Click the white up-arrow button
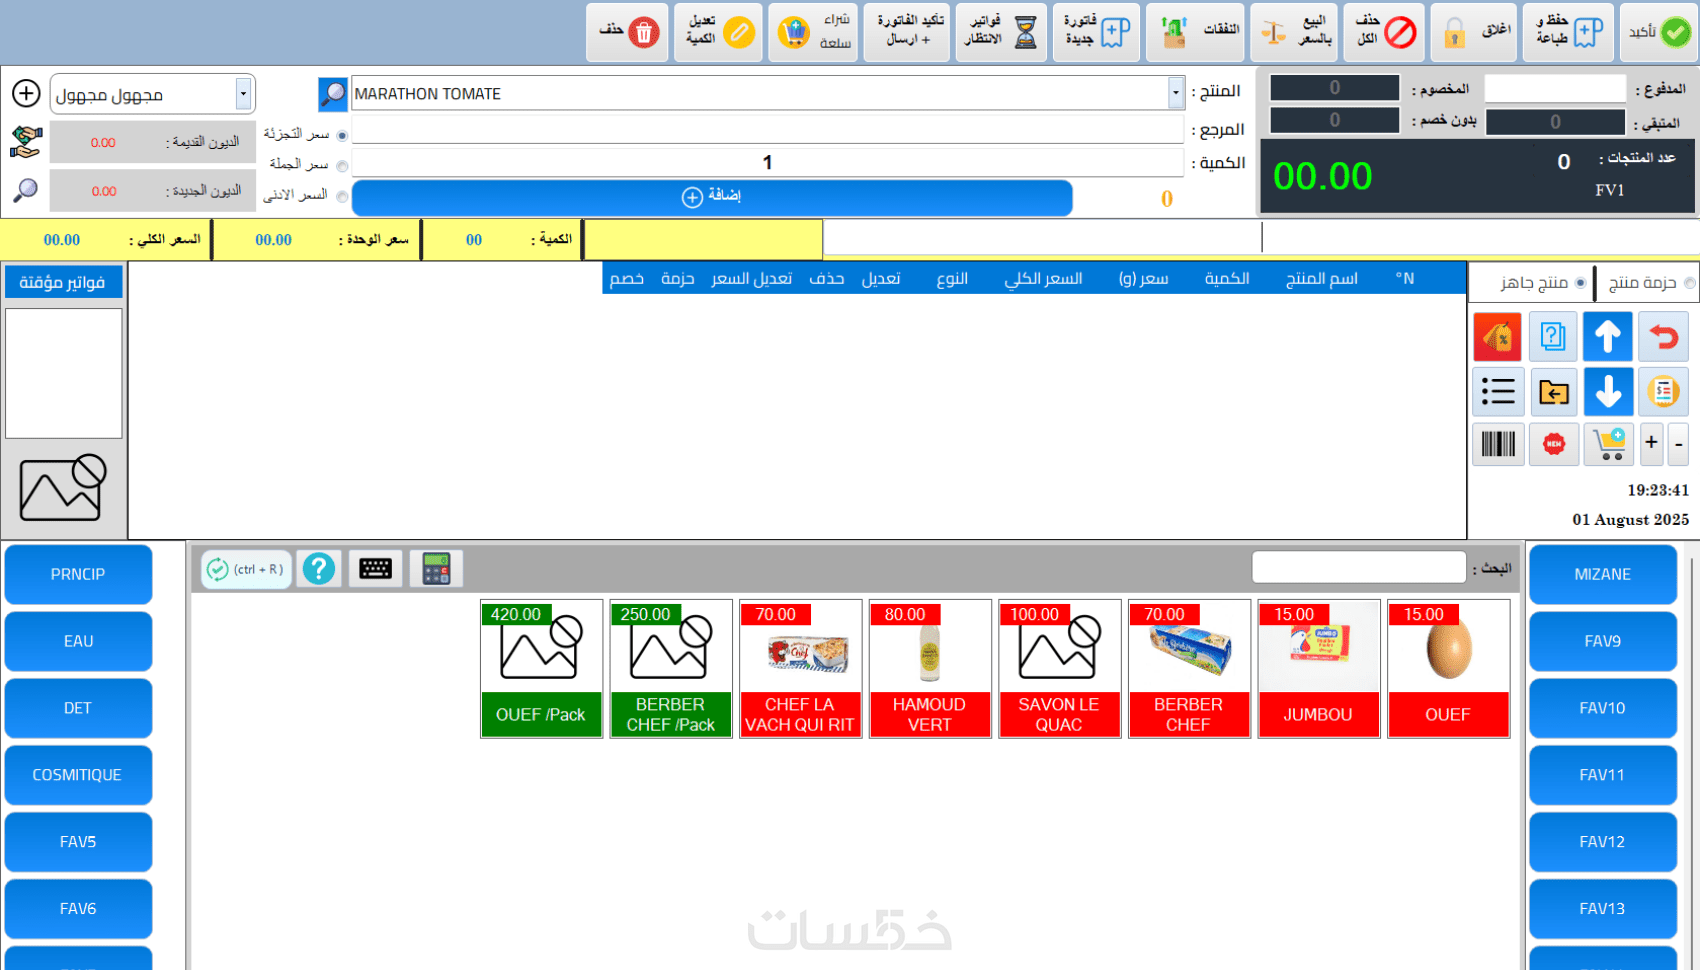The height and width of the screenshot is (970, 1700). 1608,336
